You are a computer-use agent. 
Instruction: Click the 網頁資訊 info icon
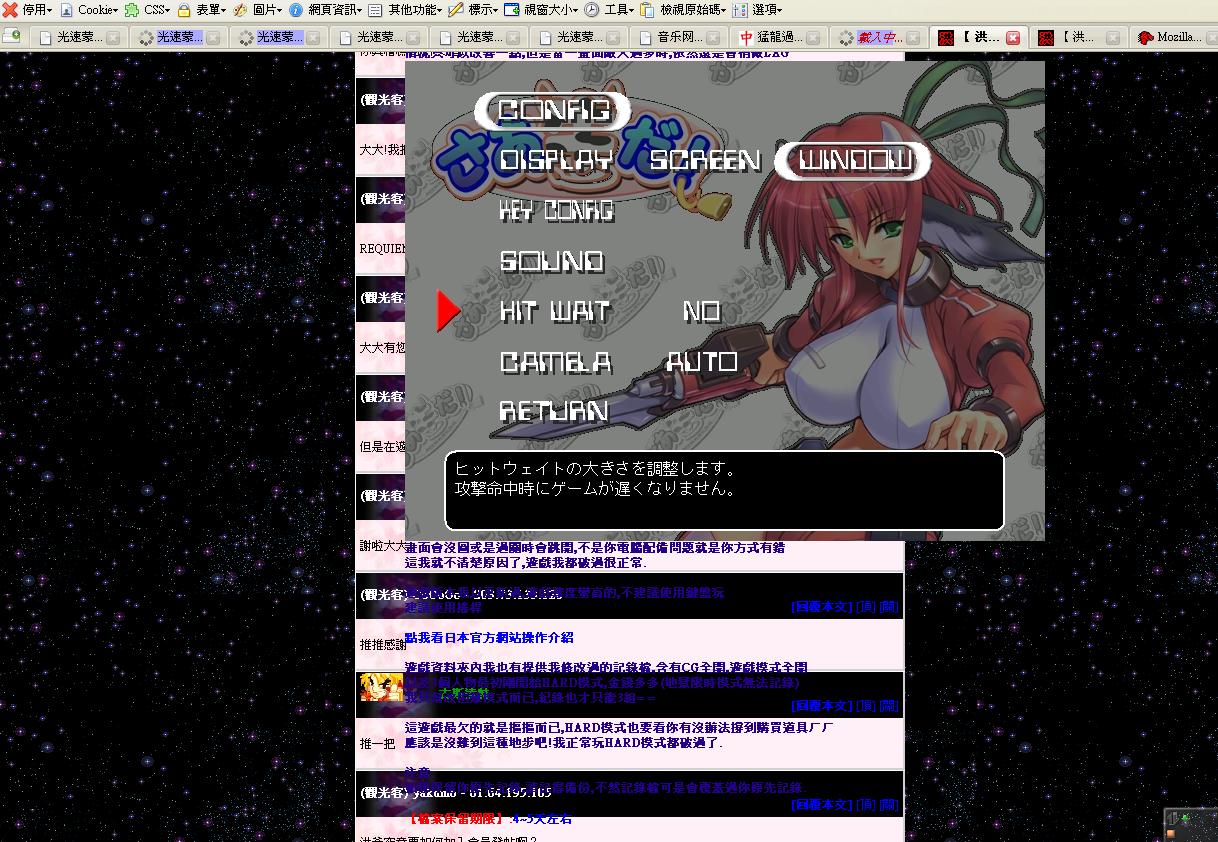click(296, 10)
